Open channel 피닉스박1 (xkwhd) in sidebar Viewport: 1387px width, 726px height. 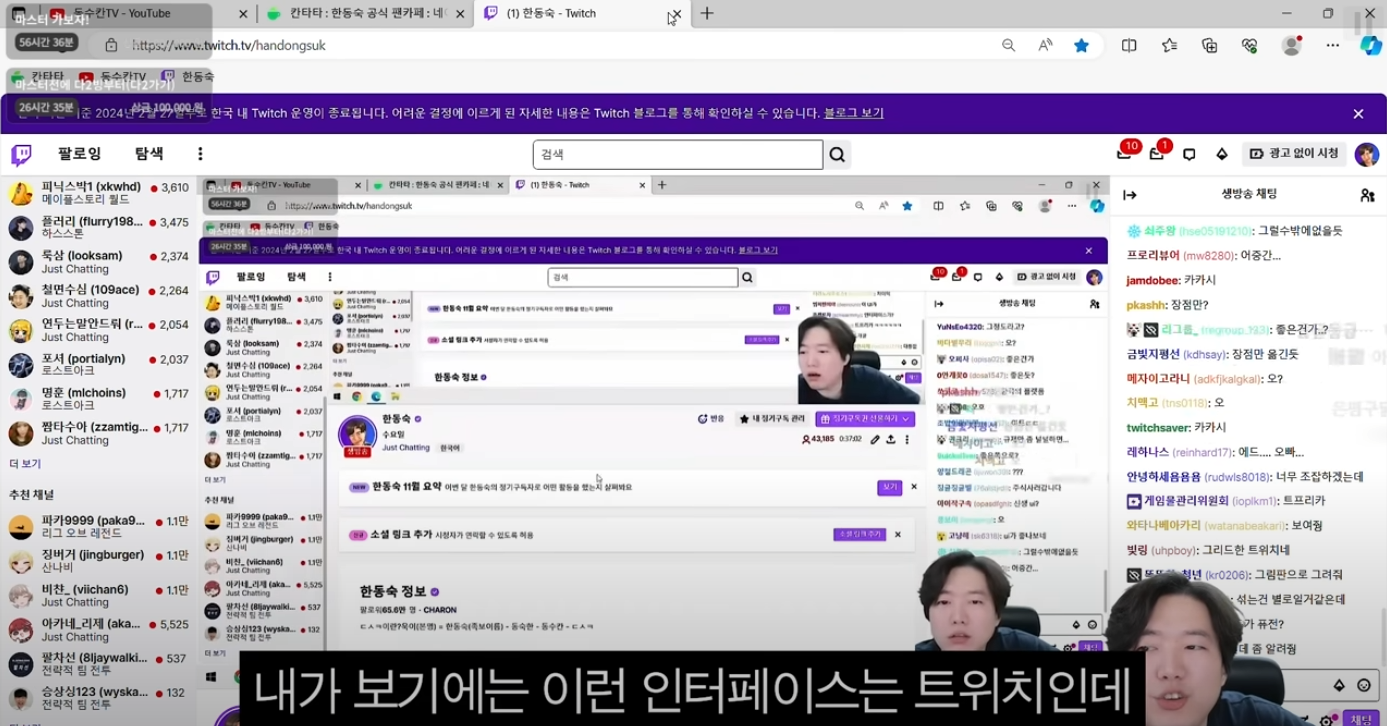tap(98, 193)
